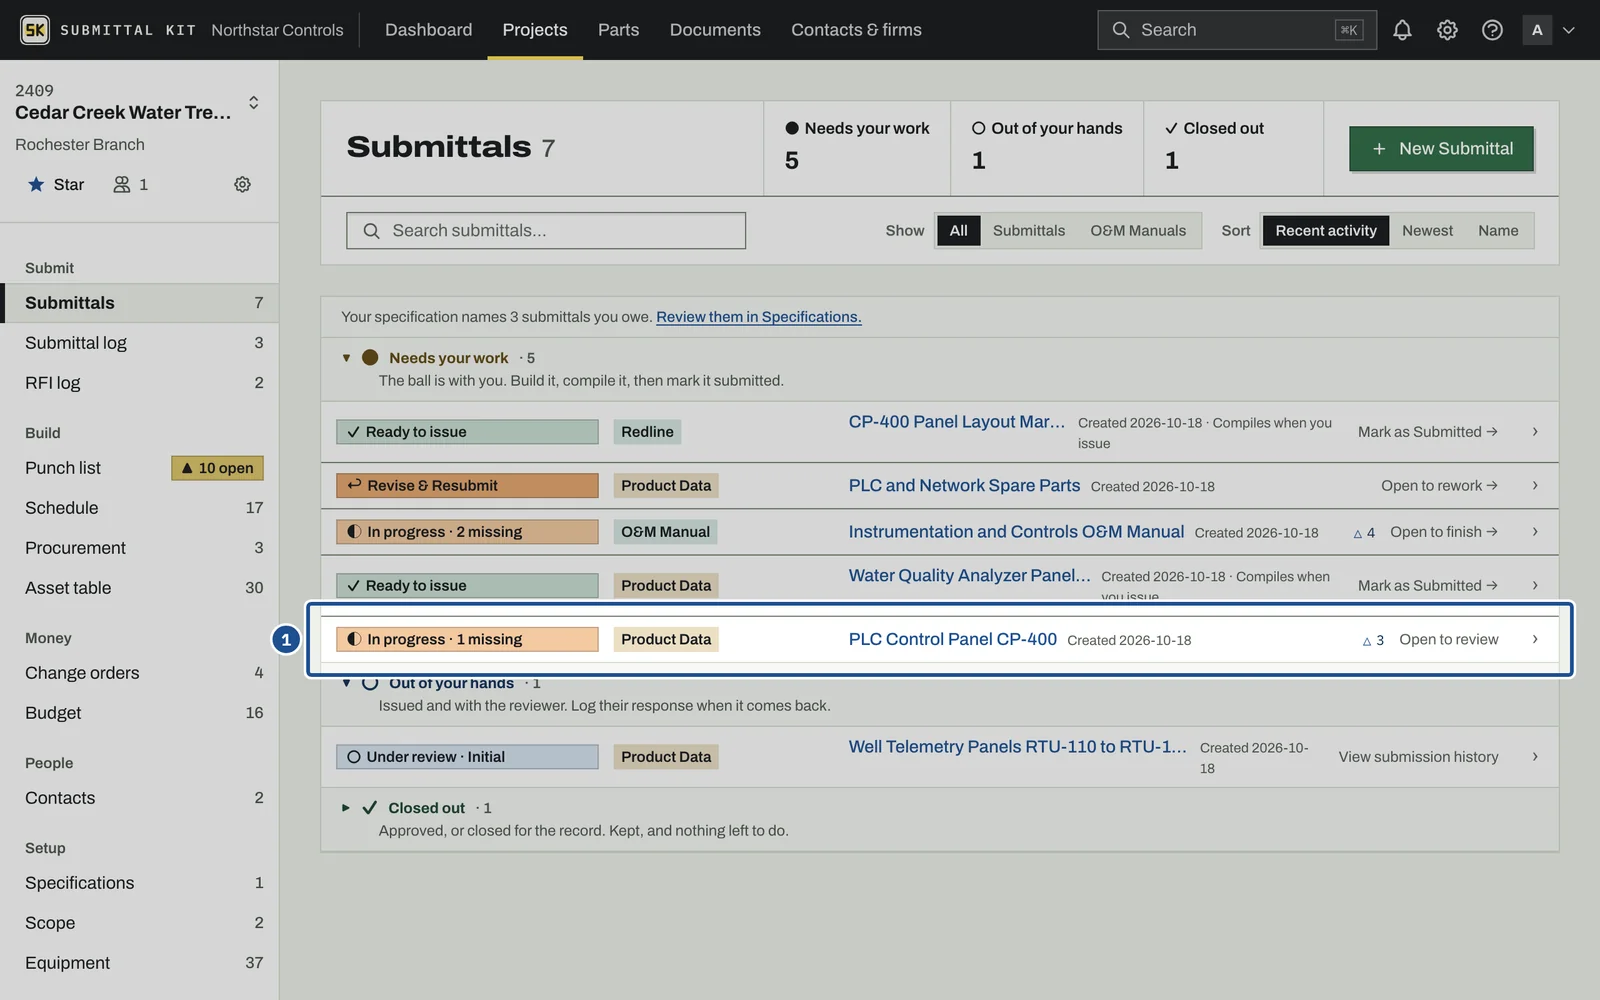
Task: Open Submittal log in sidebar
Action: point(139,343)
